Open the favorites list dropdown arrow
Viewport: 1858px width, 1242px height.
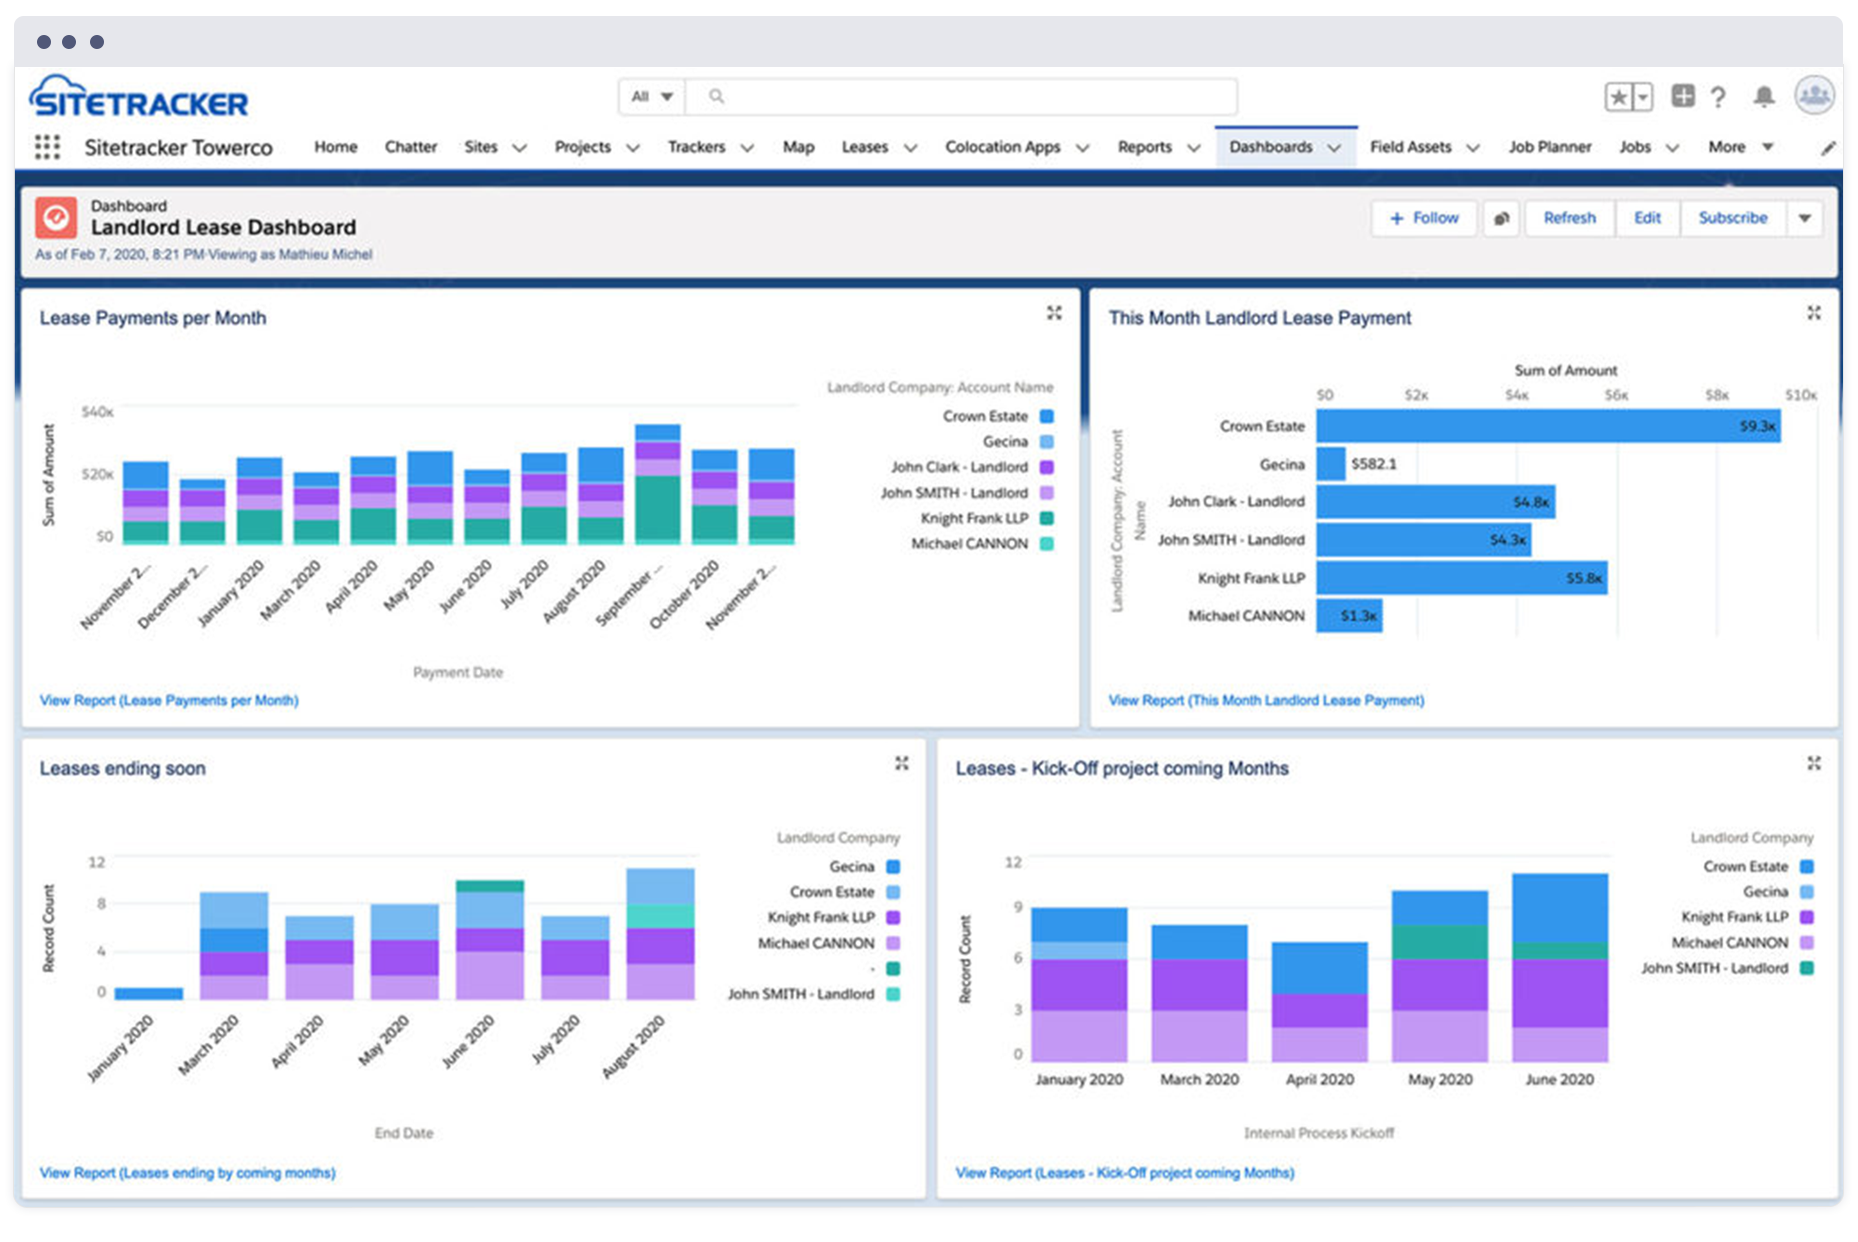[x=1642, y=97]
